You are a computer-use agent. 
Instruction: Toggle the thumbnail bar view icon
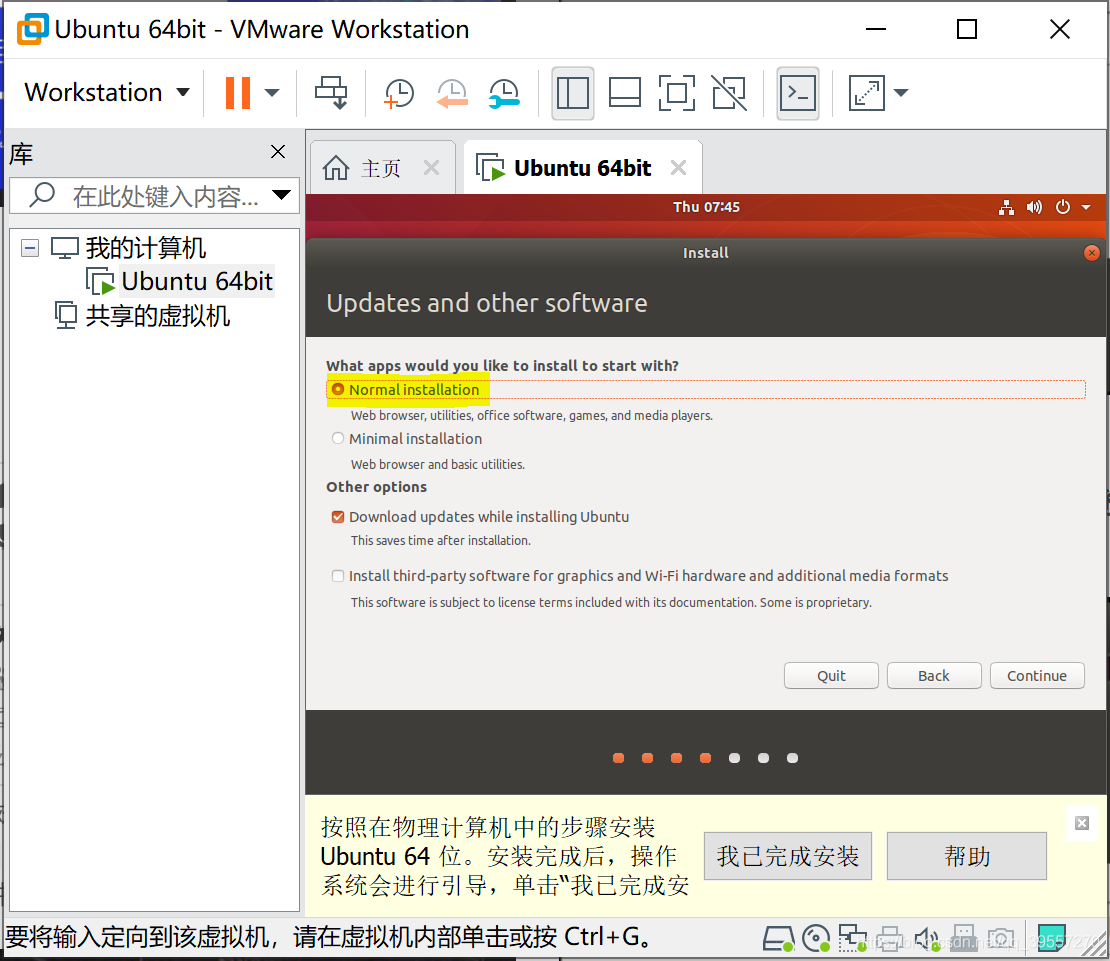coord(624,93)
